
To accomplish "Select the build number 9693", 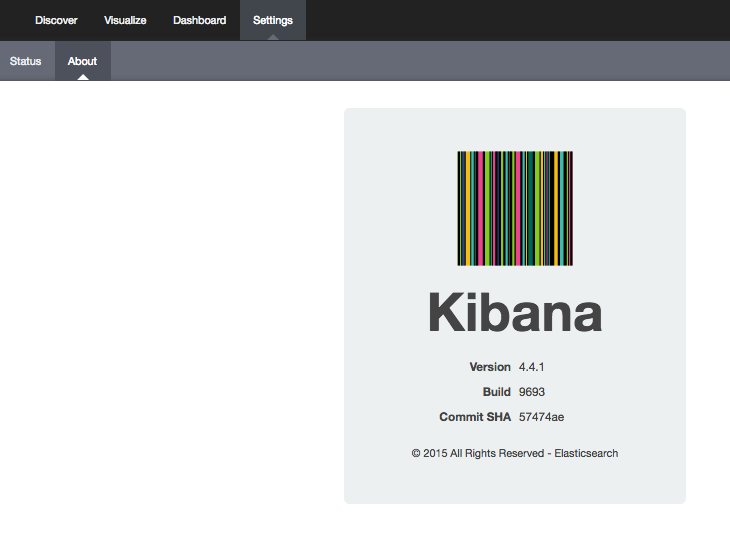I will click(x=532, y=392).
